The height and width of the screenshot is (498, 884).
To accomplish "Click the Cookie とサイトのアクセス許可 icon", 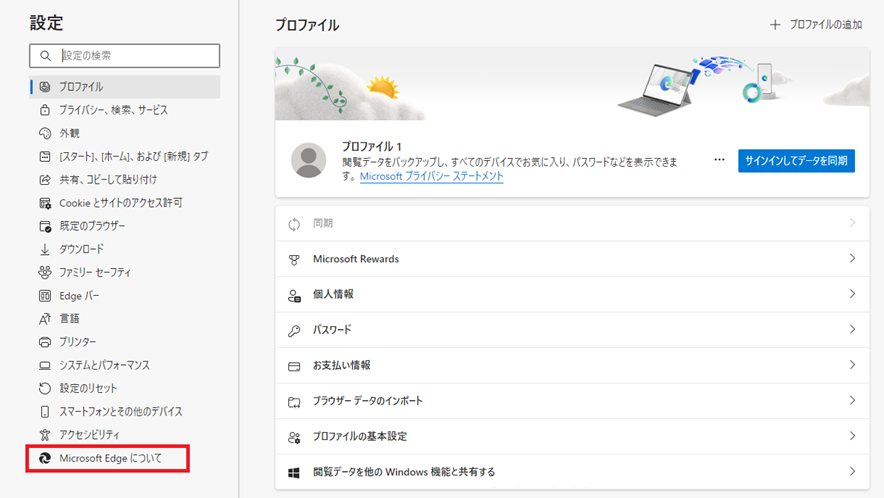I will click(x=45, y=203).
